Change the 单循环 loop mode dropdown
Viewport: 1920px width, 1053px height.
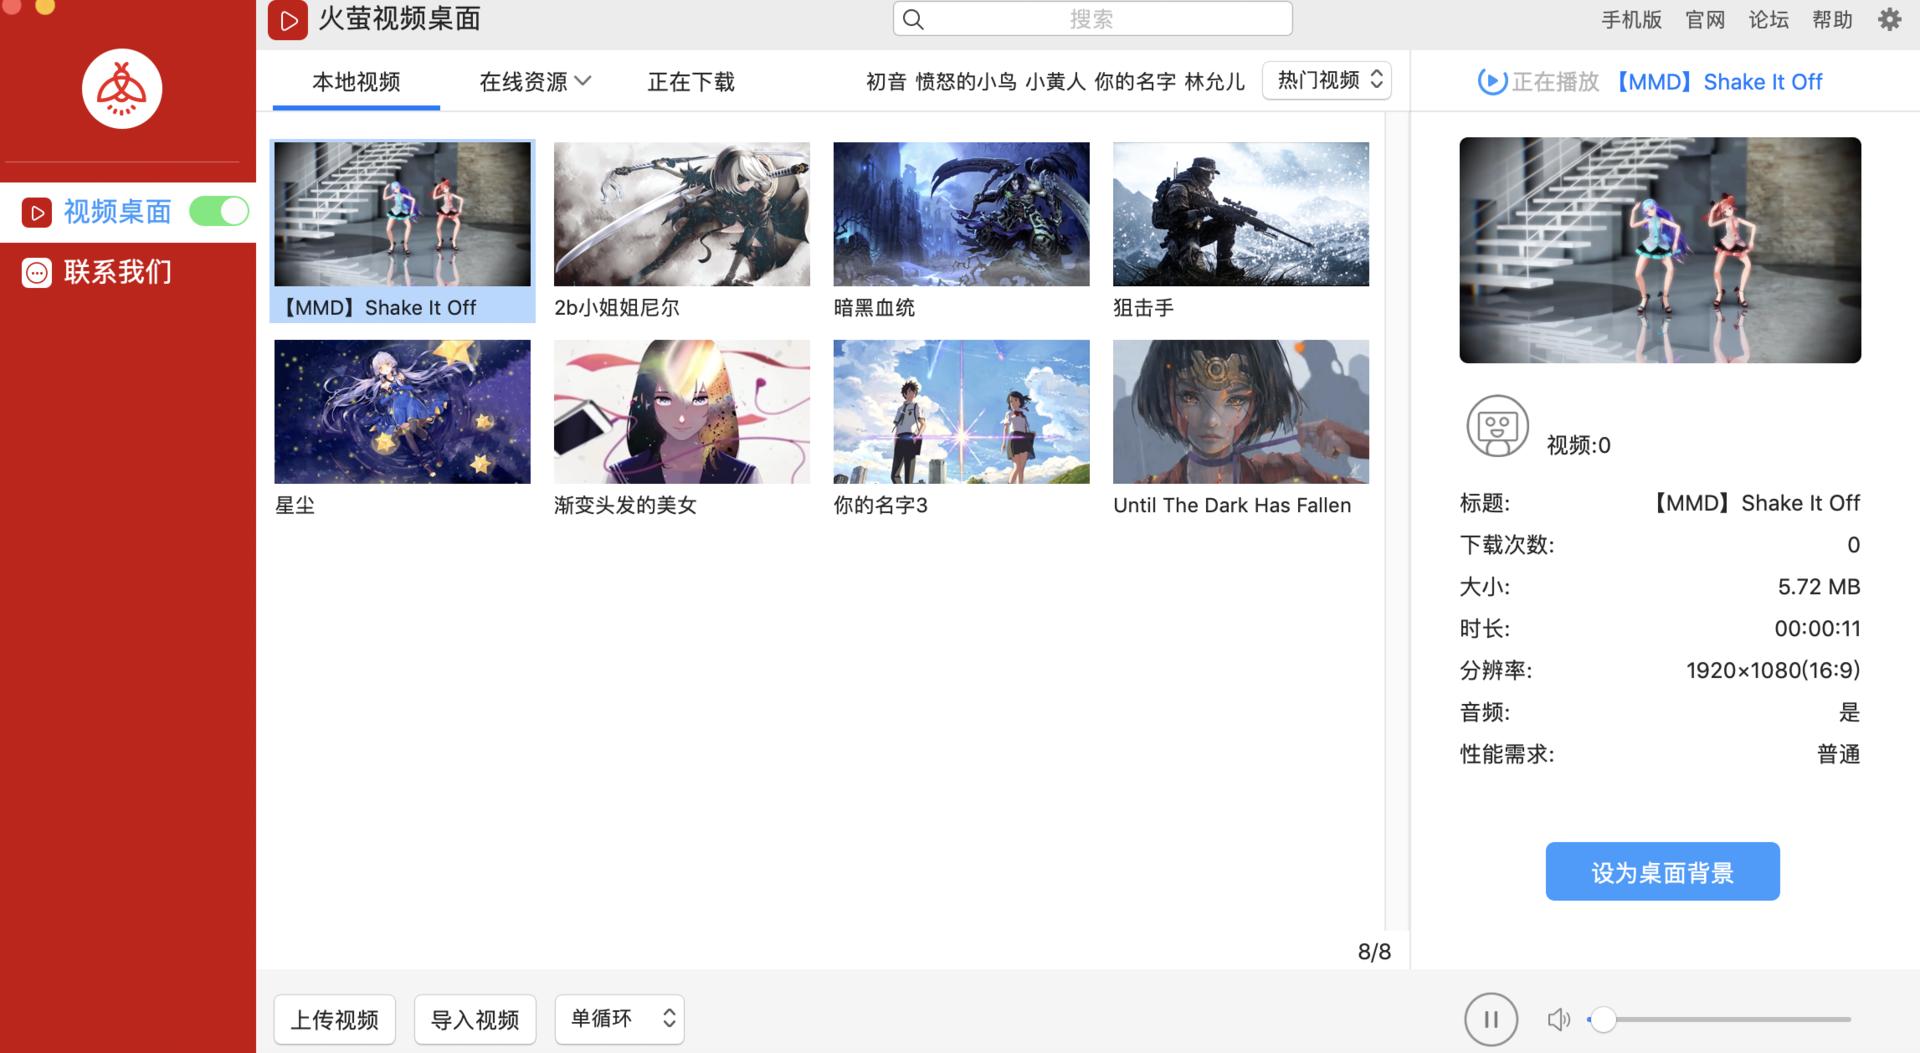point(619,1019)
